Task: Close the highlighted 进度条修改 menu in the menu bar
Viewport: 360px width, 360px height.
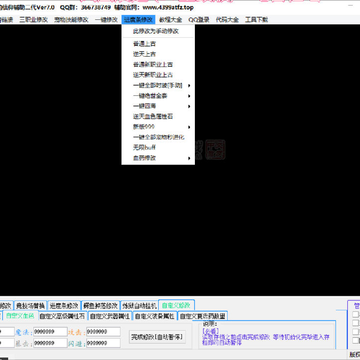Action: tap(138, 20)
